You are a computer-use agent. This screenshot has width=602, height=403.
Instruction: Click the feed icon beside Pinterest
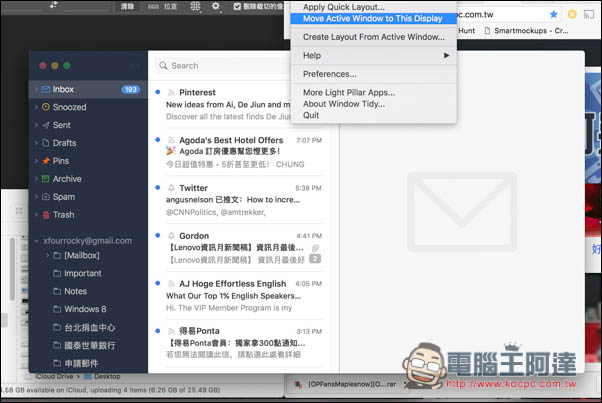tap(171, 92)
